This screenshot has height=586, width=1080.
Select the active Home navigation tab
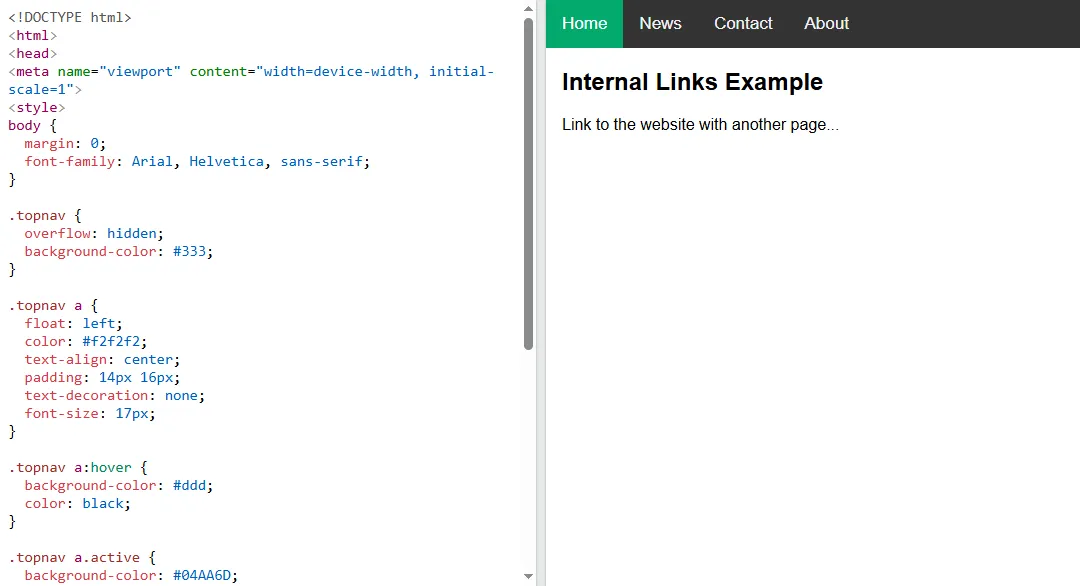(584, 23)
